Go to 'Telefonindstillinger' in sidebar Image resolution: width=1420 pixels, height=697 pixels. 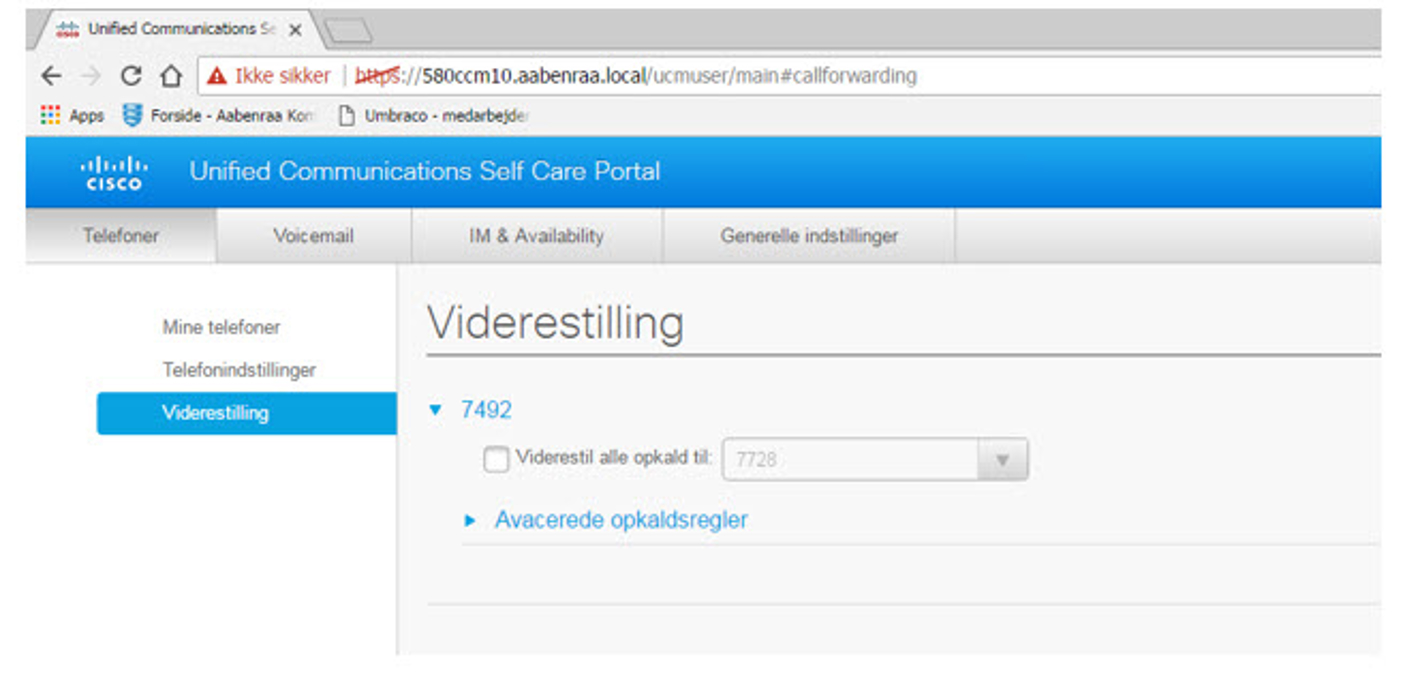point(239,370)
